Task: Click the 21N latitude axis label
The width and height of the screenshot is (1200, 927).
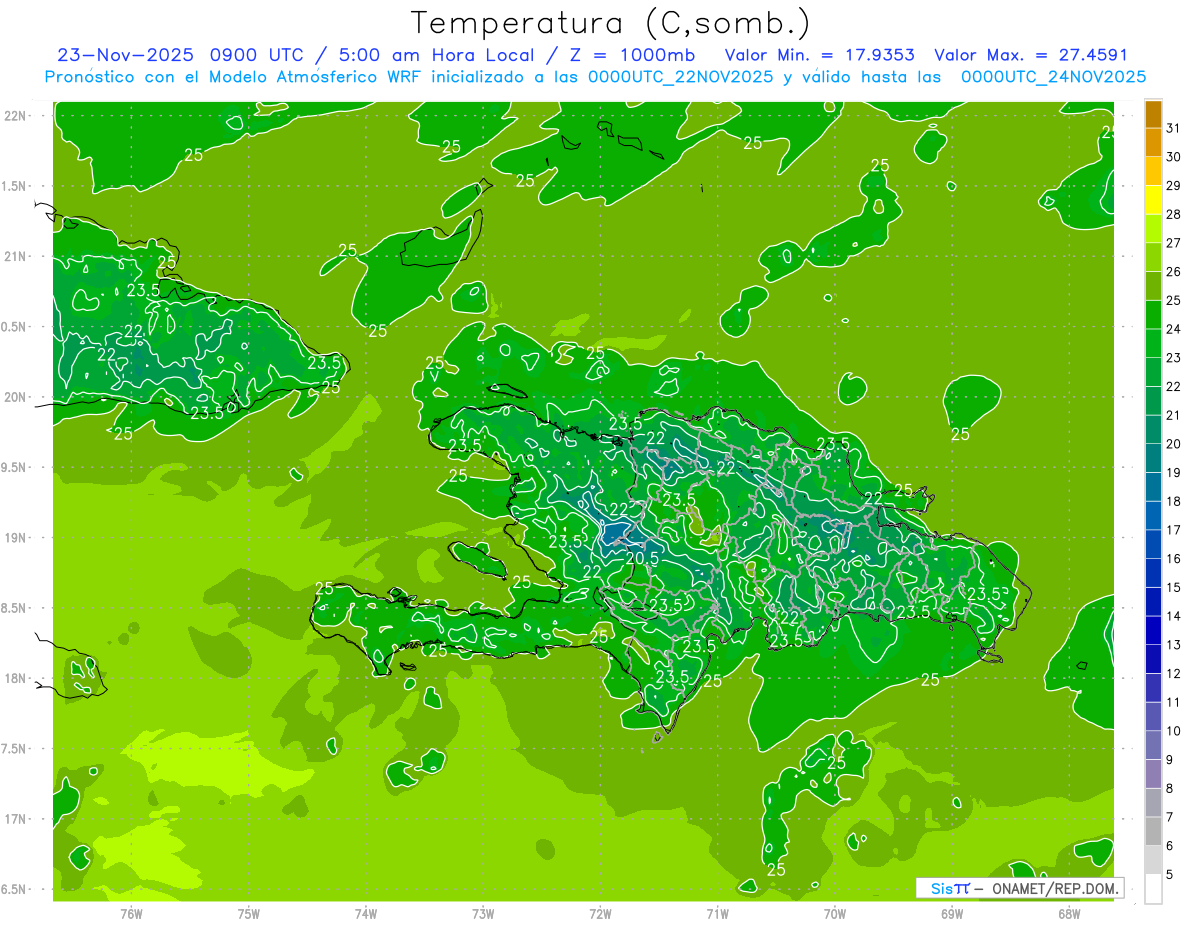Action: tap(14, 257)
